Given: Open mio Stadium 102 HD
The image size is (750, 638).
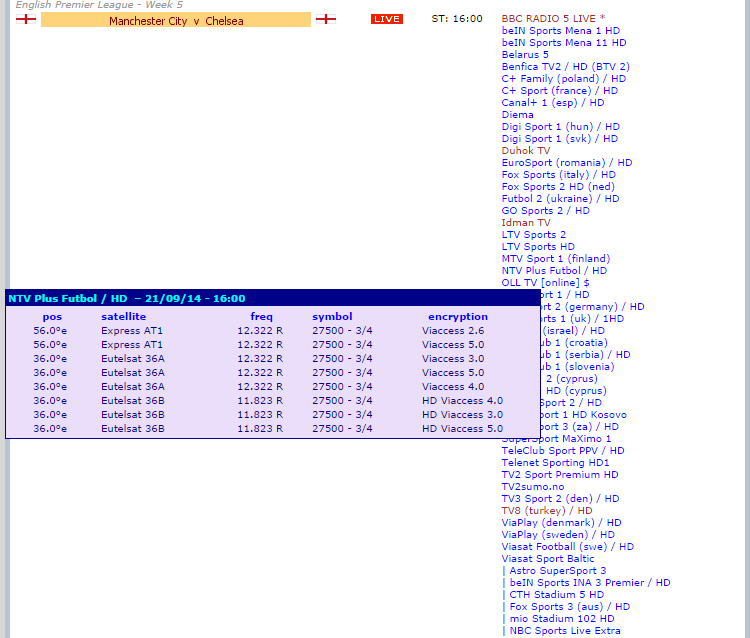Looking at the screenshot, I should pyautogui.click(x=562, y=618).
